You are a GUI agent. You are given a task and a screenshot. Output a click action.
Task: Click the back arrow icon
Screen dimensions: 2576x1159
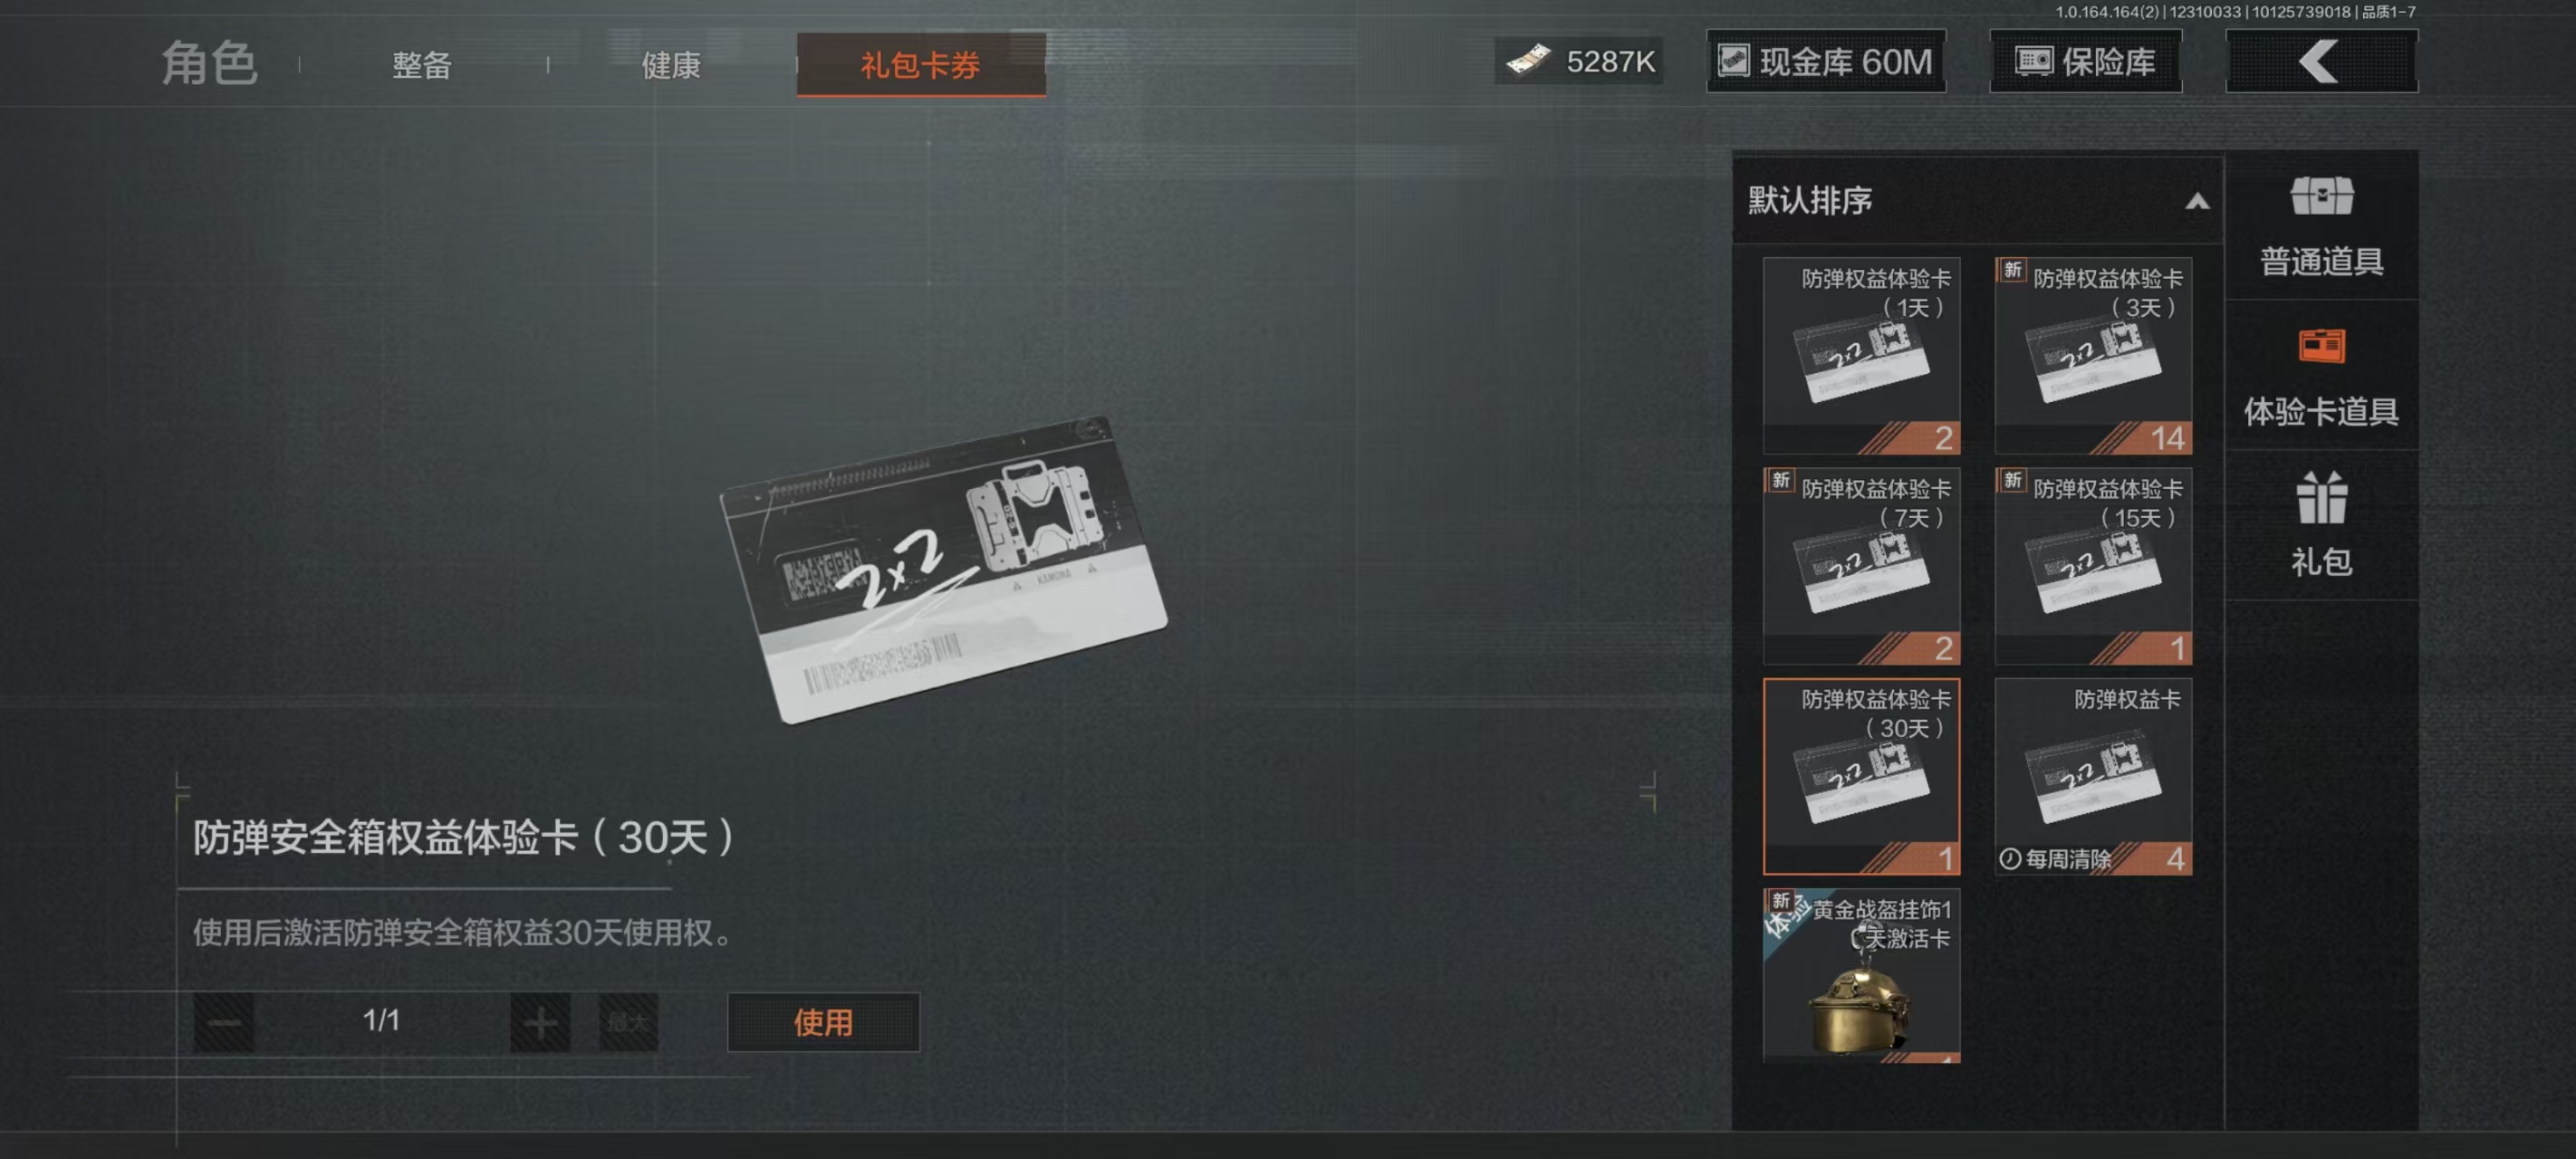[2320, 62]
